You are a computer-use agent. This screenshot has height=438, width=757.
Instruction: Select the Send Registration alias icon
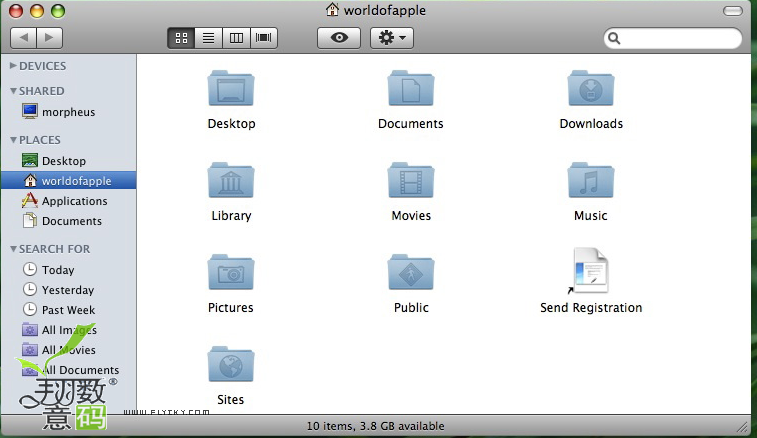(x=589, y=271)
